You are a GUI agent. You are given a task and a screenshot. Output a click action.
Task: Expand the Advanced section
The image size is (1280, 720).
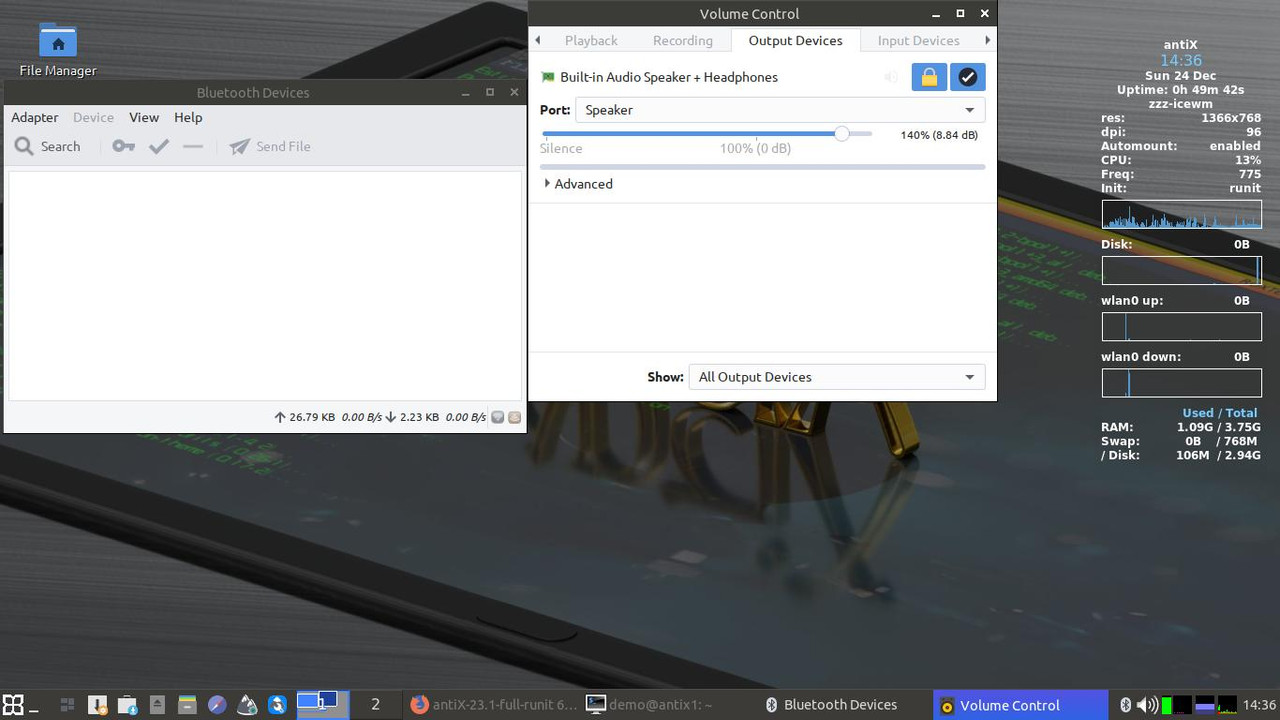(x=578, y=184)
